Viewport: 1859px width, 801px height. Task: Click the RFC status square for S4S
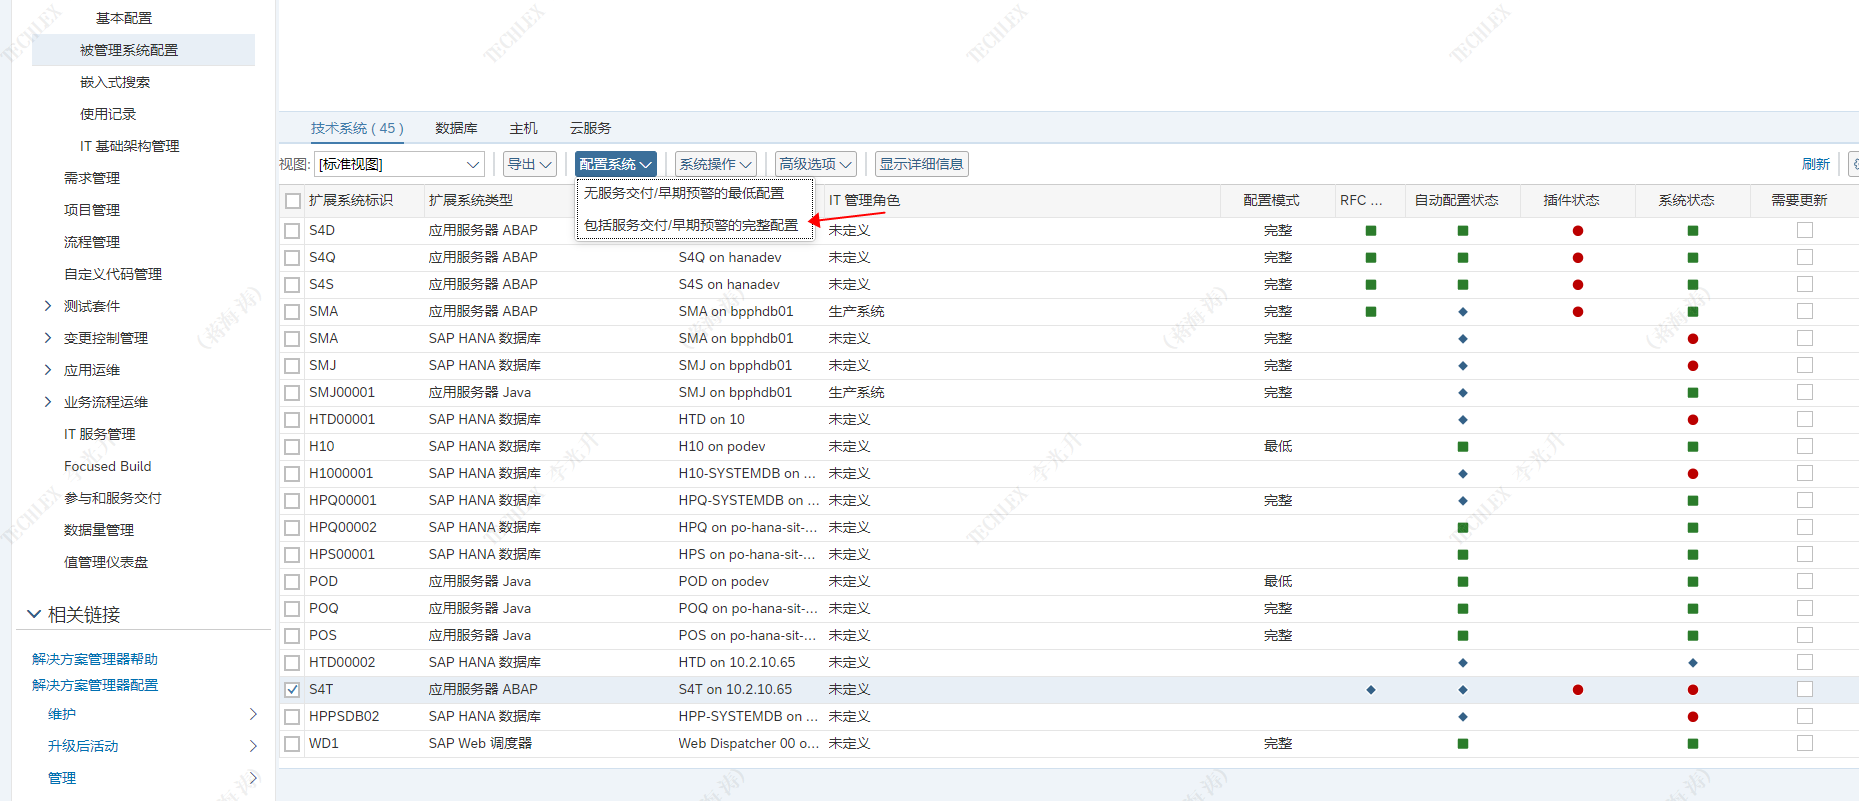tap(1371, 285)
